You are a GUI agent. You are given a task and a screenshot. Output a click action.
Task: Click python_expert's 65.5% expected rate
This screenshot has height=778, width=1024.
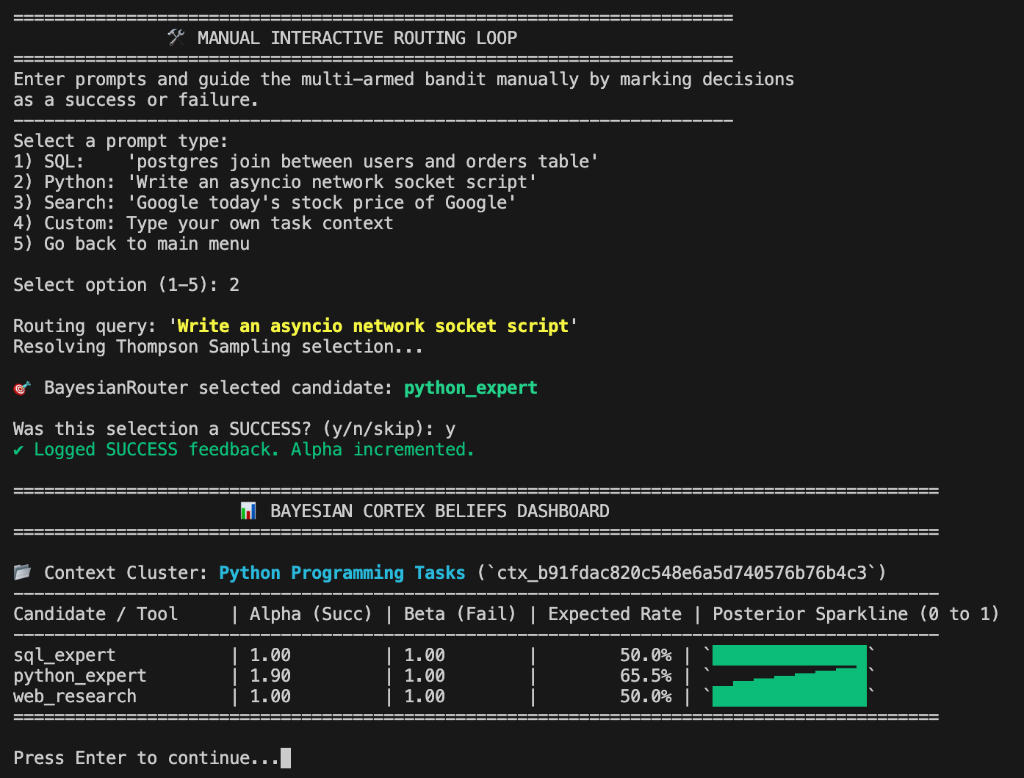click(645, 676)
